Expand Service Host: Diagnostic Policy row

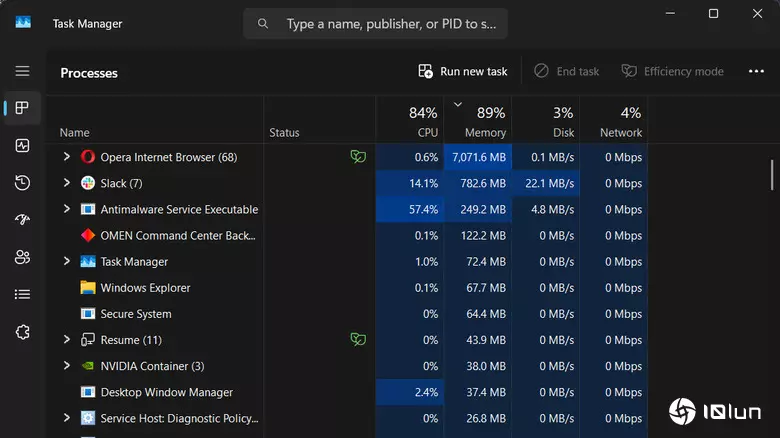tap(67, 418)
